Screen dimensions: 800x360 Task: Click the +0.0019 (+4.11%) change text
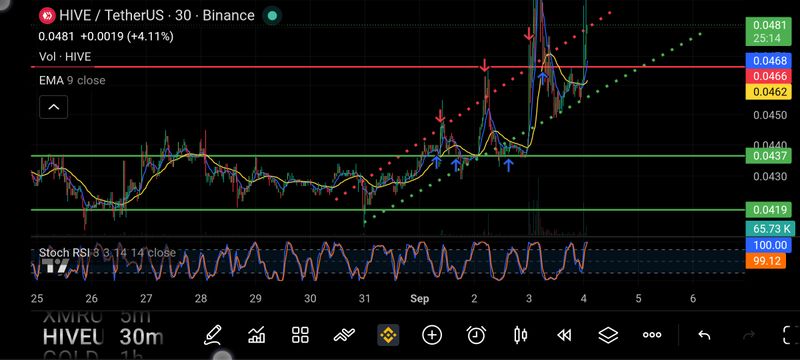(x=127, y=36)
